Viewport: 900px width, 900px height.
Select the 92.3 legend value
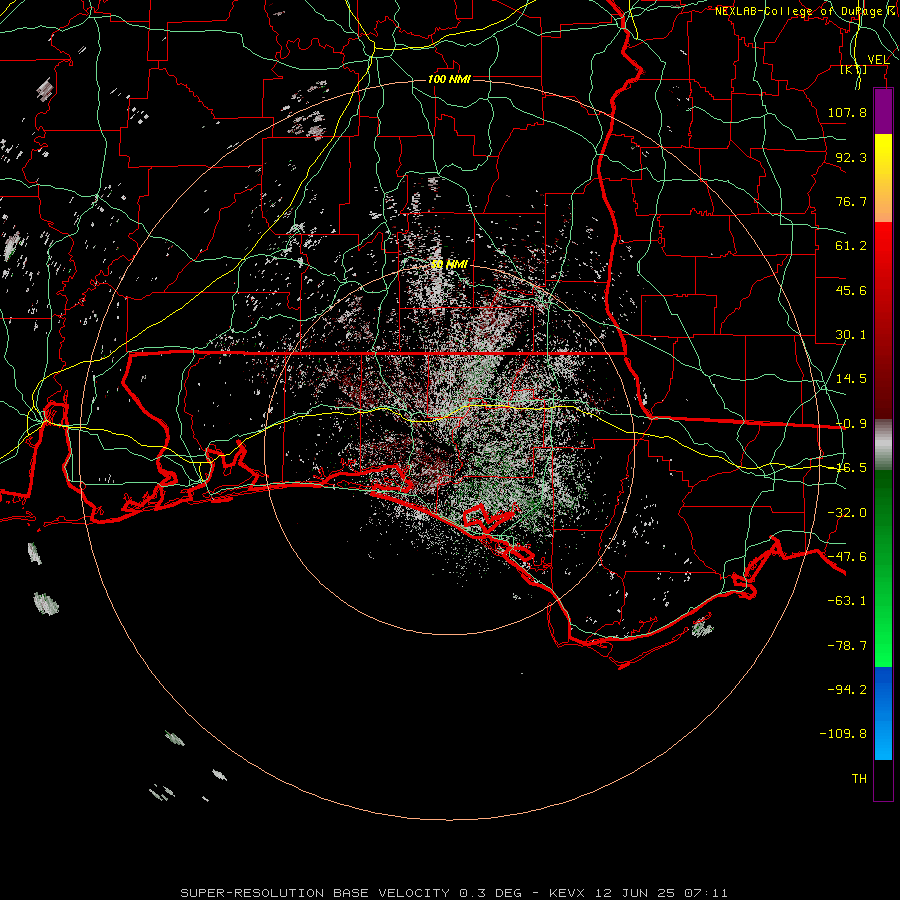click(x=851, y=157)
